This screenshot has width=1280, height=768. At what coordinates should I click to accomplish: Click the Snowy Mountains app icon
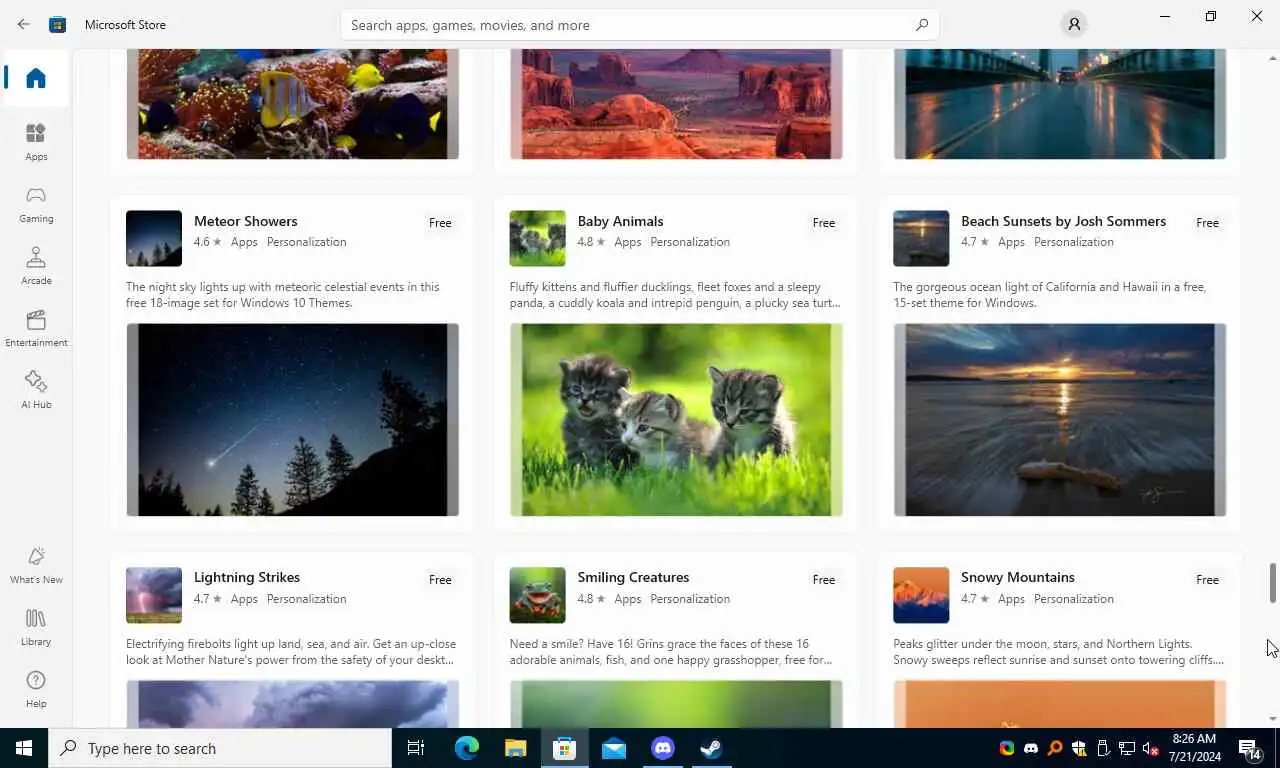(921, 595)
